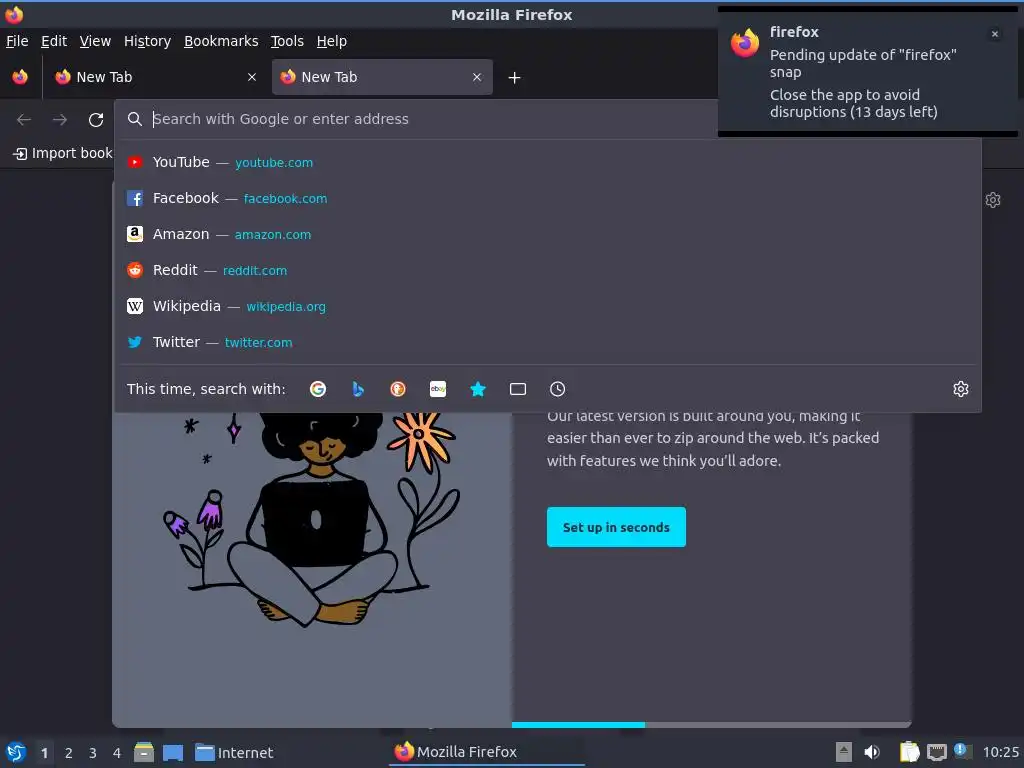Search bookmarks using the star icon
Viewport: 1024px width, 768px height.
[478, 389]
